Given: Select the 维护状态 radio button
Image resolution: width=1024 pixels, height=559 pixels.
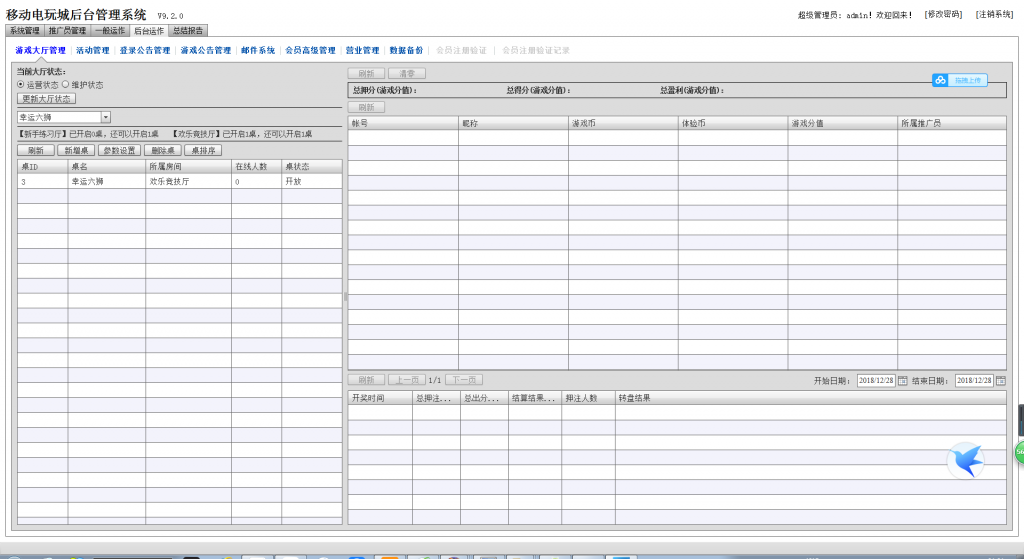Looking at the screenshot, I should click(x=66, y=85).
